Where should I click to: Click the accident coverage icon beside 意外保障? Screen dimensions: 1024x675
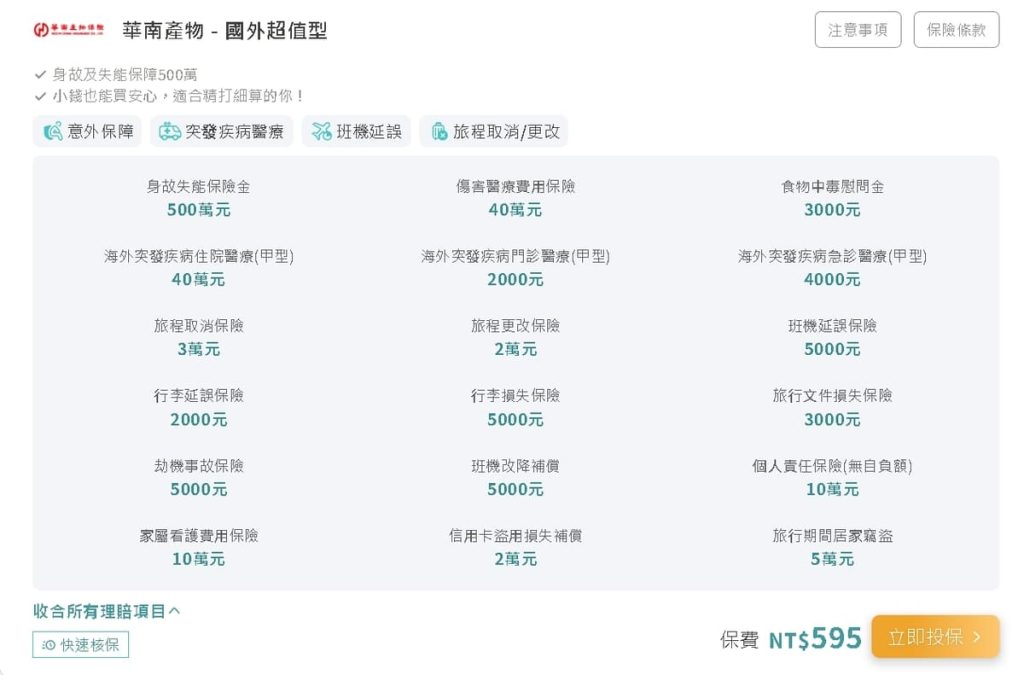pyautogui.click(x=53, y=131)
